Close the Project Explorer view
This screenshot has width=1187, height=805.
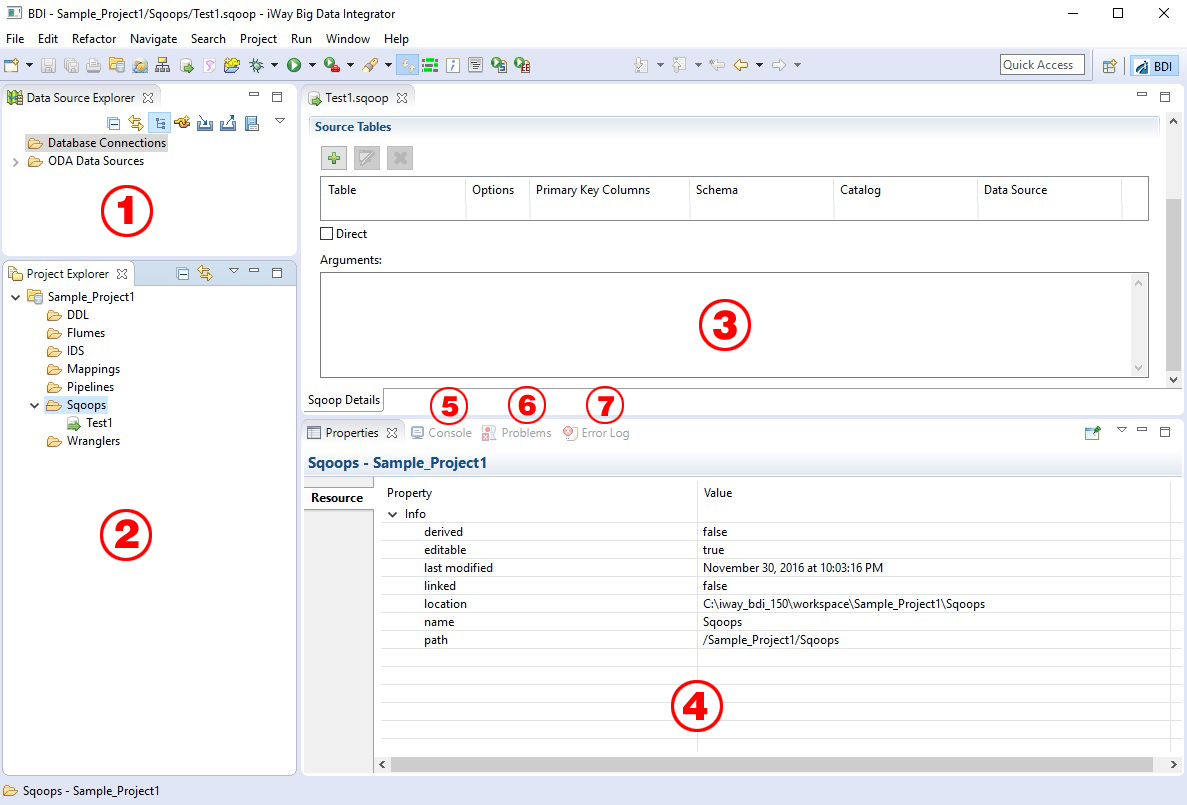[x=122, y=273]
